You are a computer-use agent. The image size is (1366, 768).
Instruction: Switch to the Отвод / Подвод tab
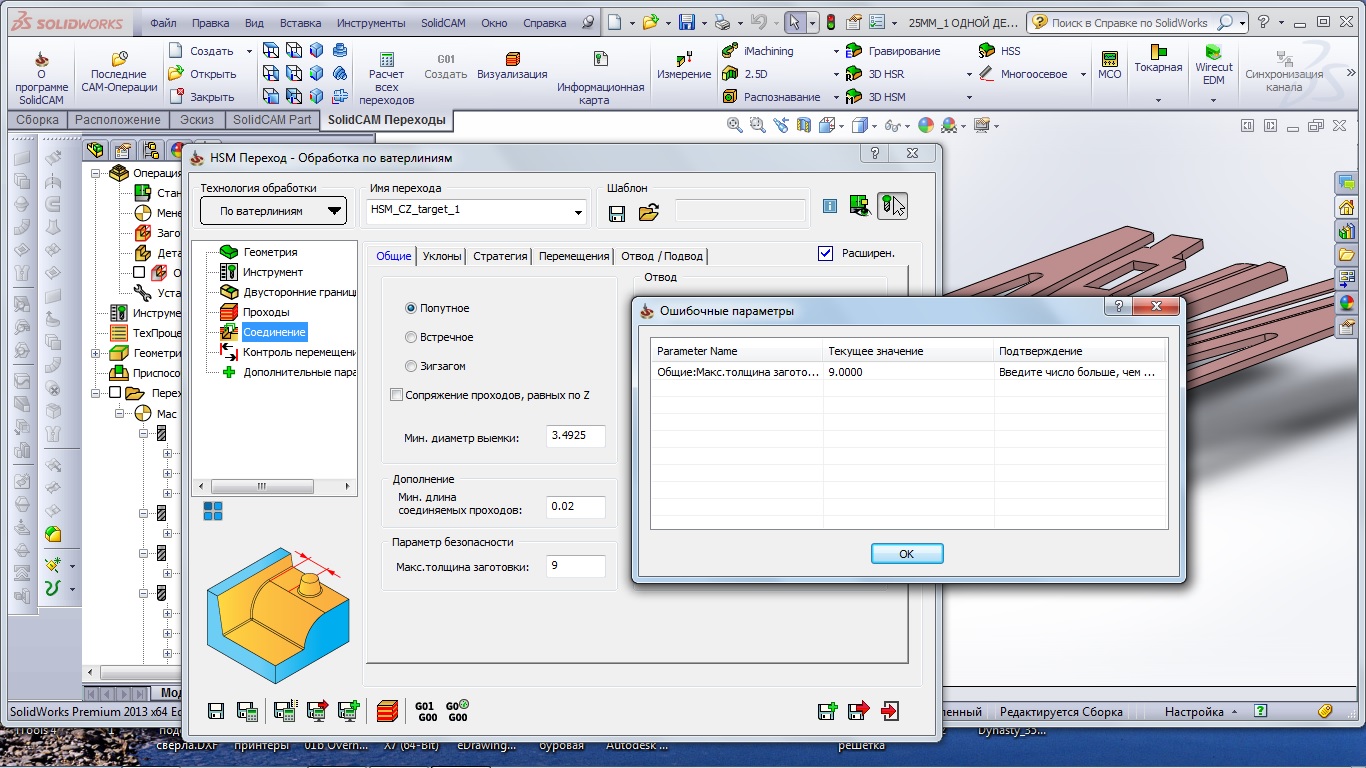[x=662, y=256]
